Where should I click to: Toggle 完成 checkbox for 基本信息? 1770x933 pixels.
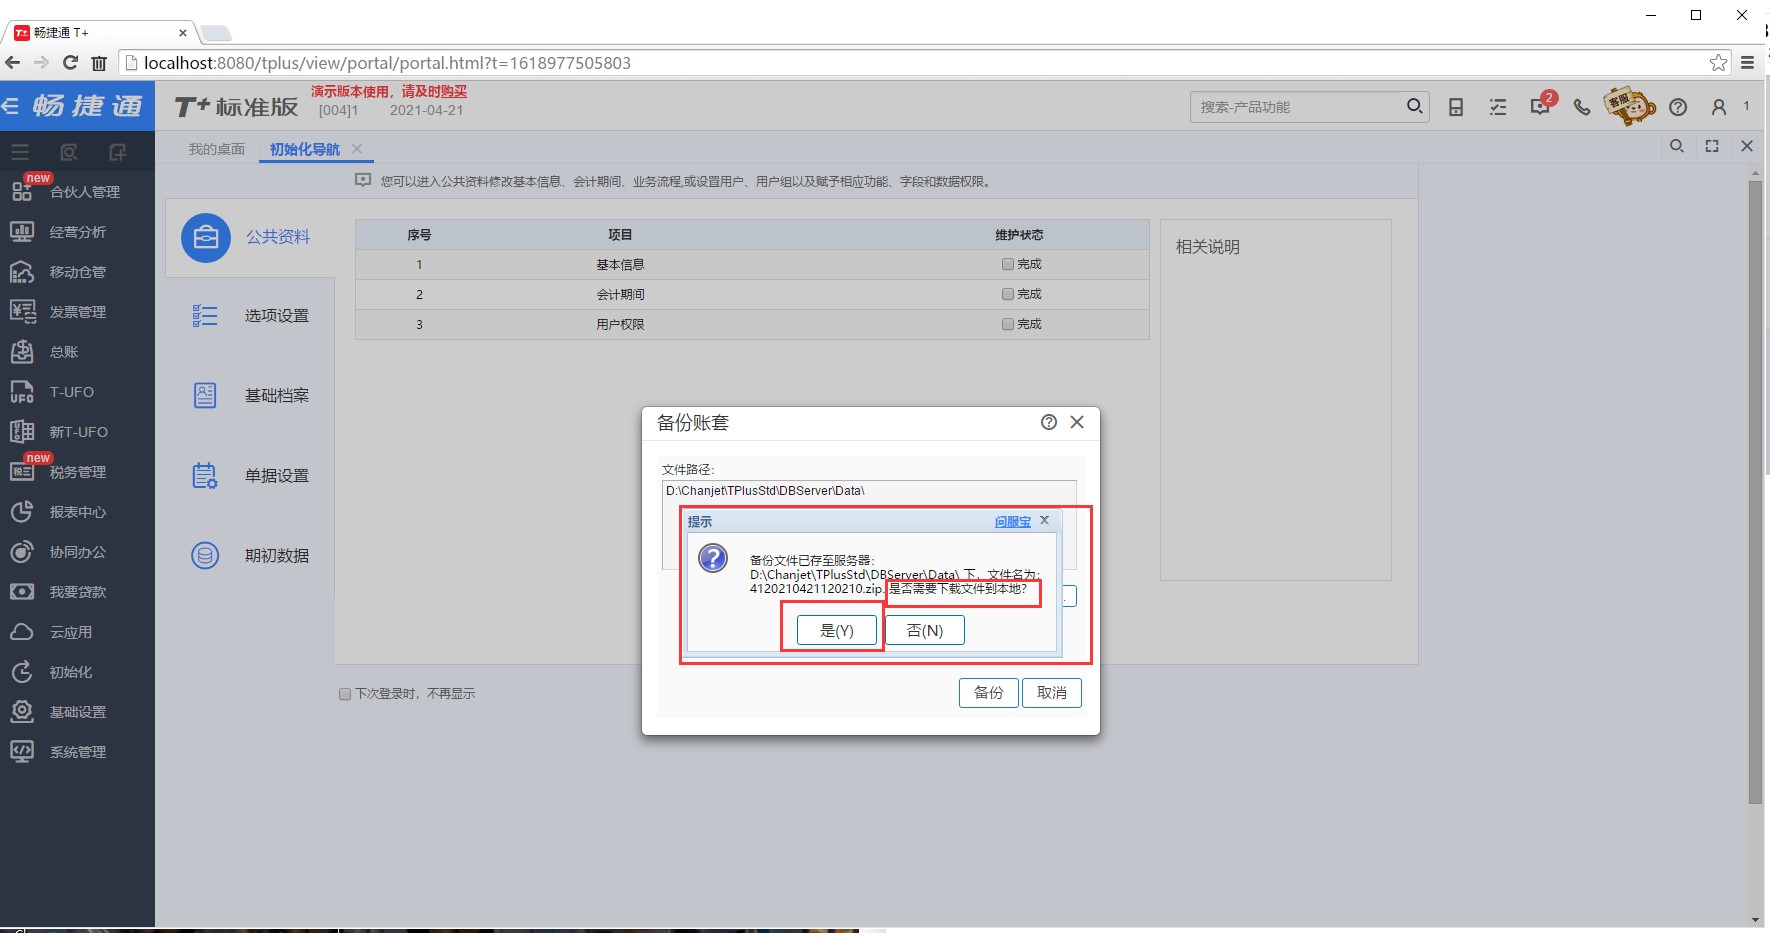[x=1008, y=264]
